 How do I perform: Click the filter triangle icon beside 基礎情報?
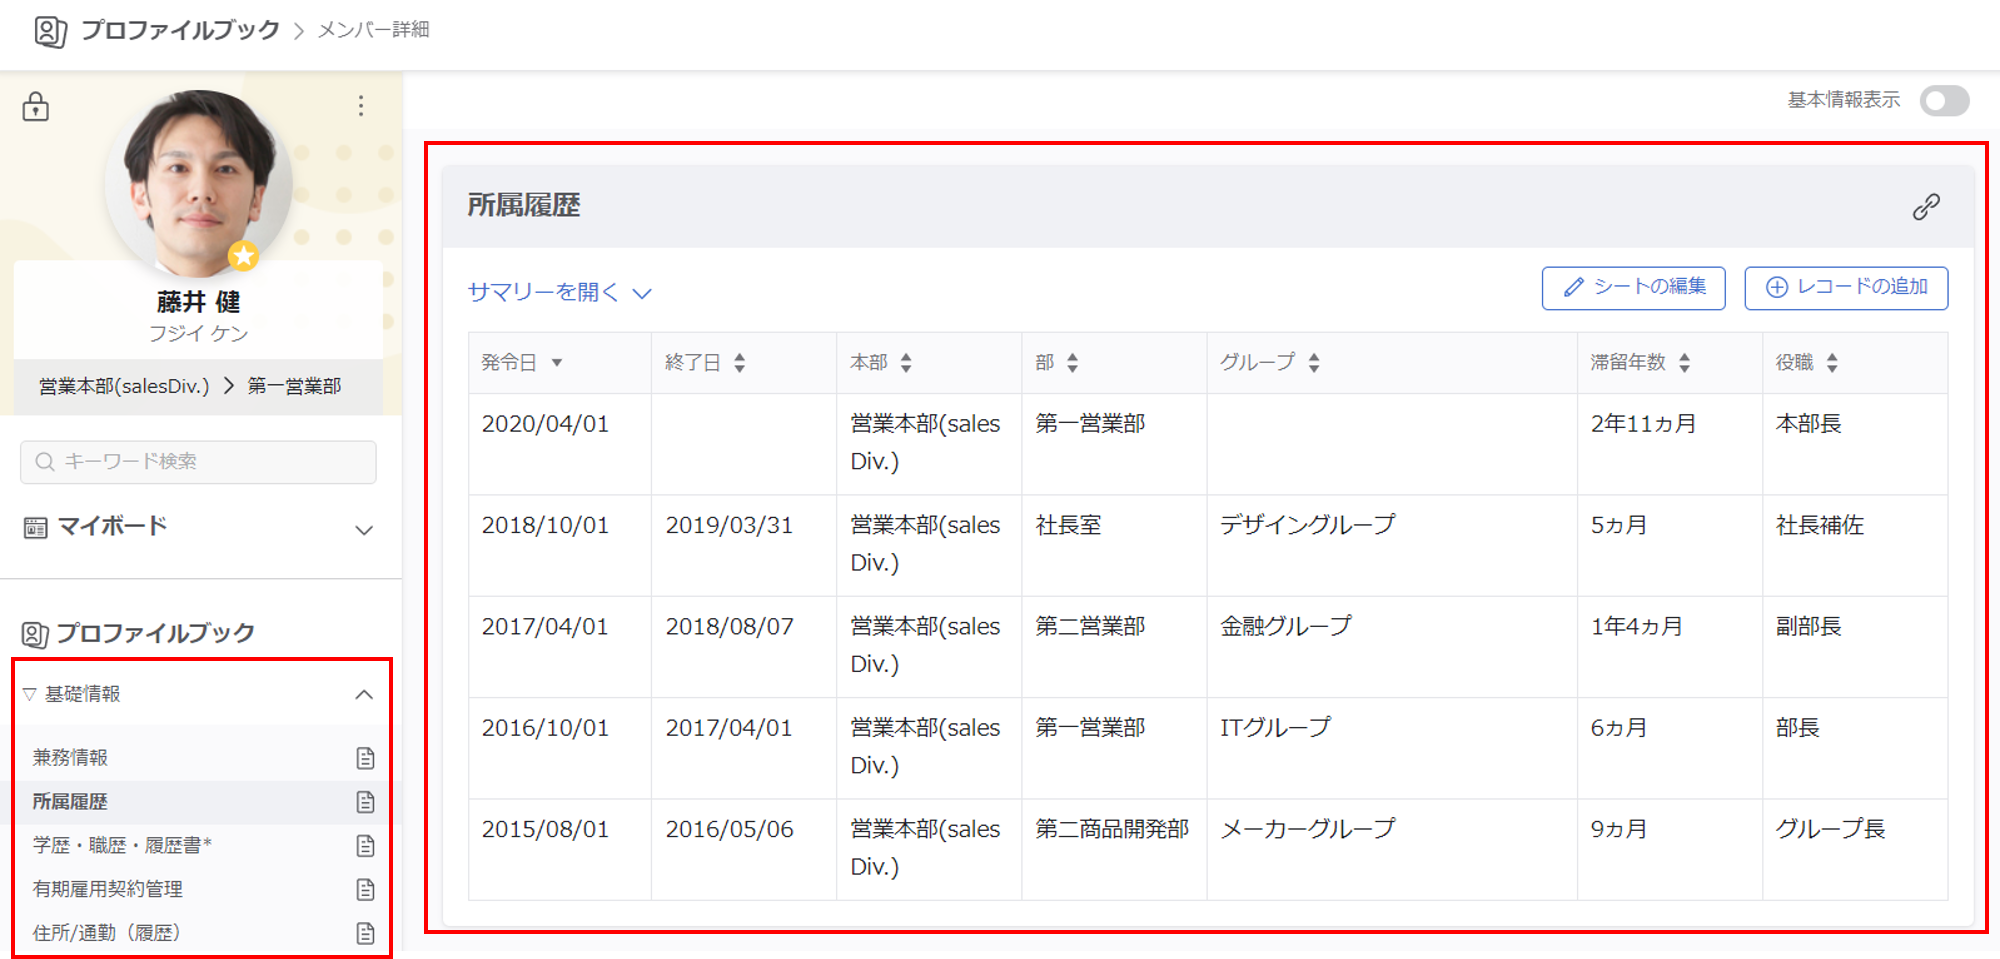(29, 694)
